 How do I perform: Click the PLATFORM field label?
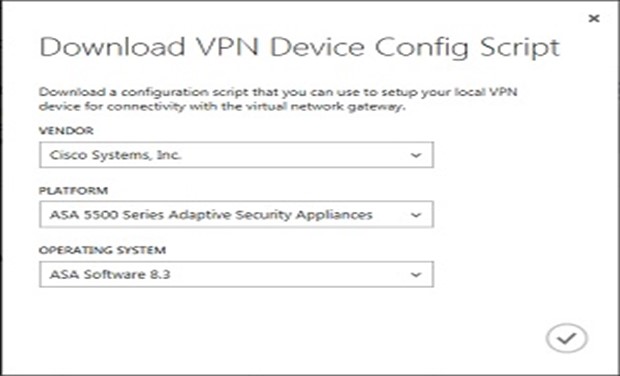[x=73, y=191]
